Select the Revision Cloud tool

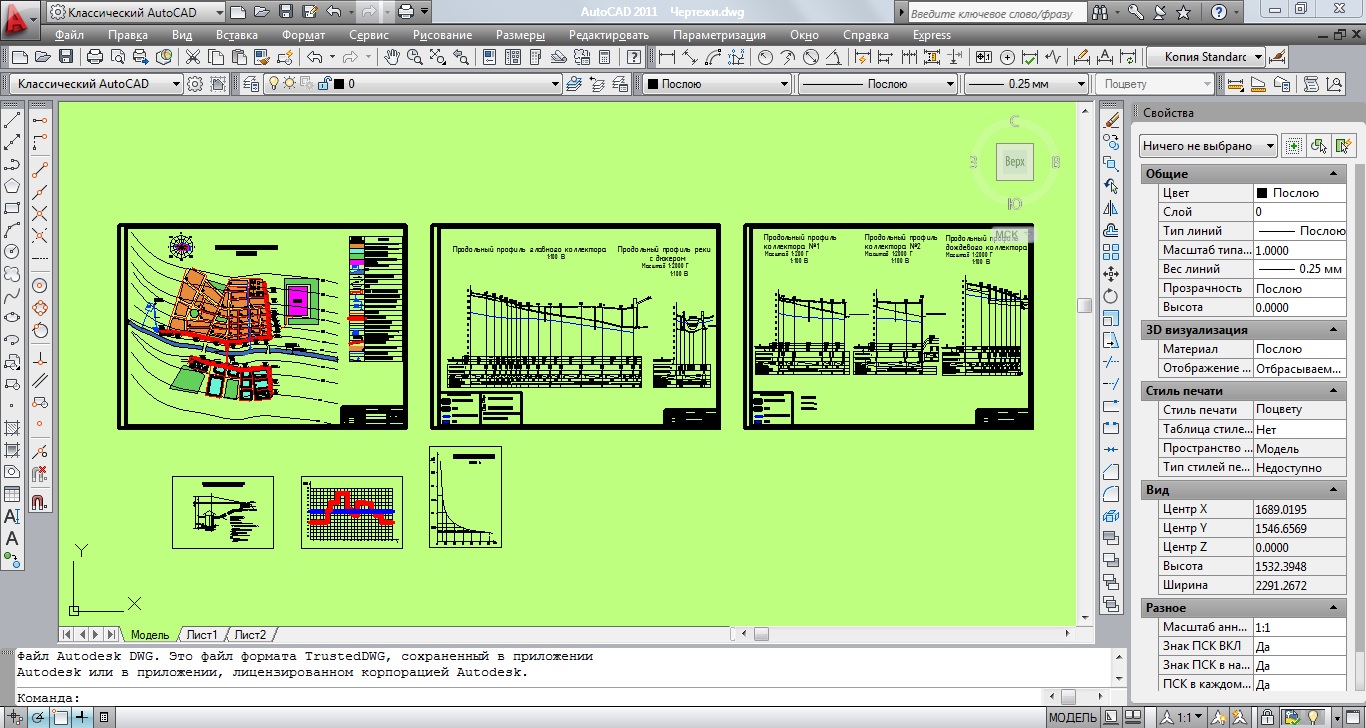(13, 274)
